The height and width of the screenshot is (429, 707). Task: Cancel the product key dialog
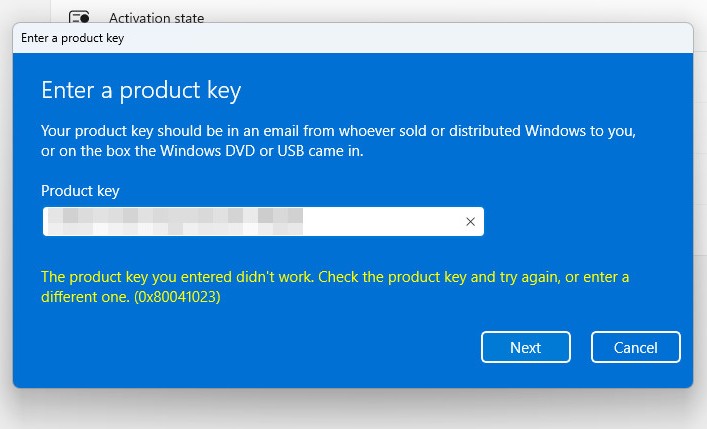636,347
